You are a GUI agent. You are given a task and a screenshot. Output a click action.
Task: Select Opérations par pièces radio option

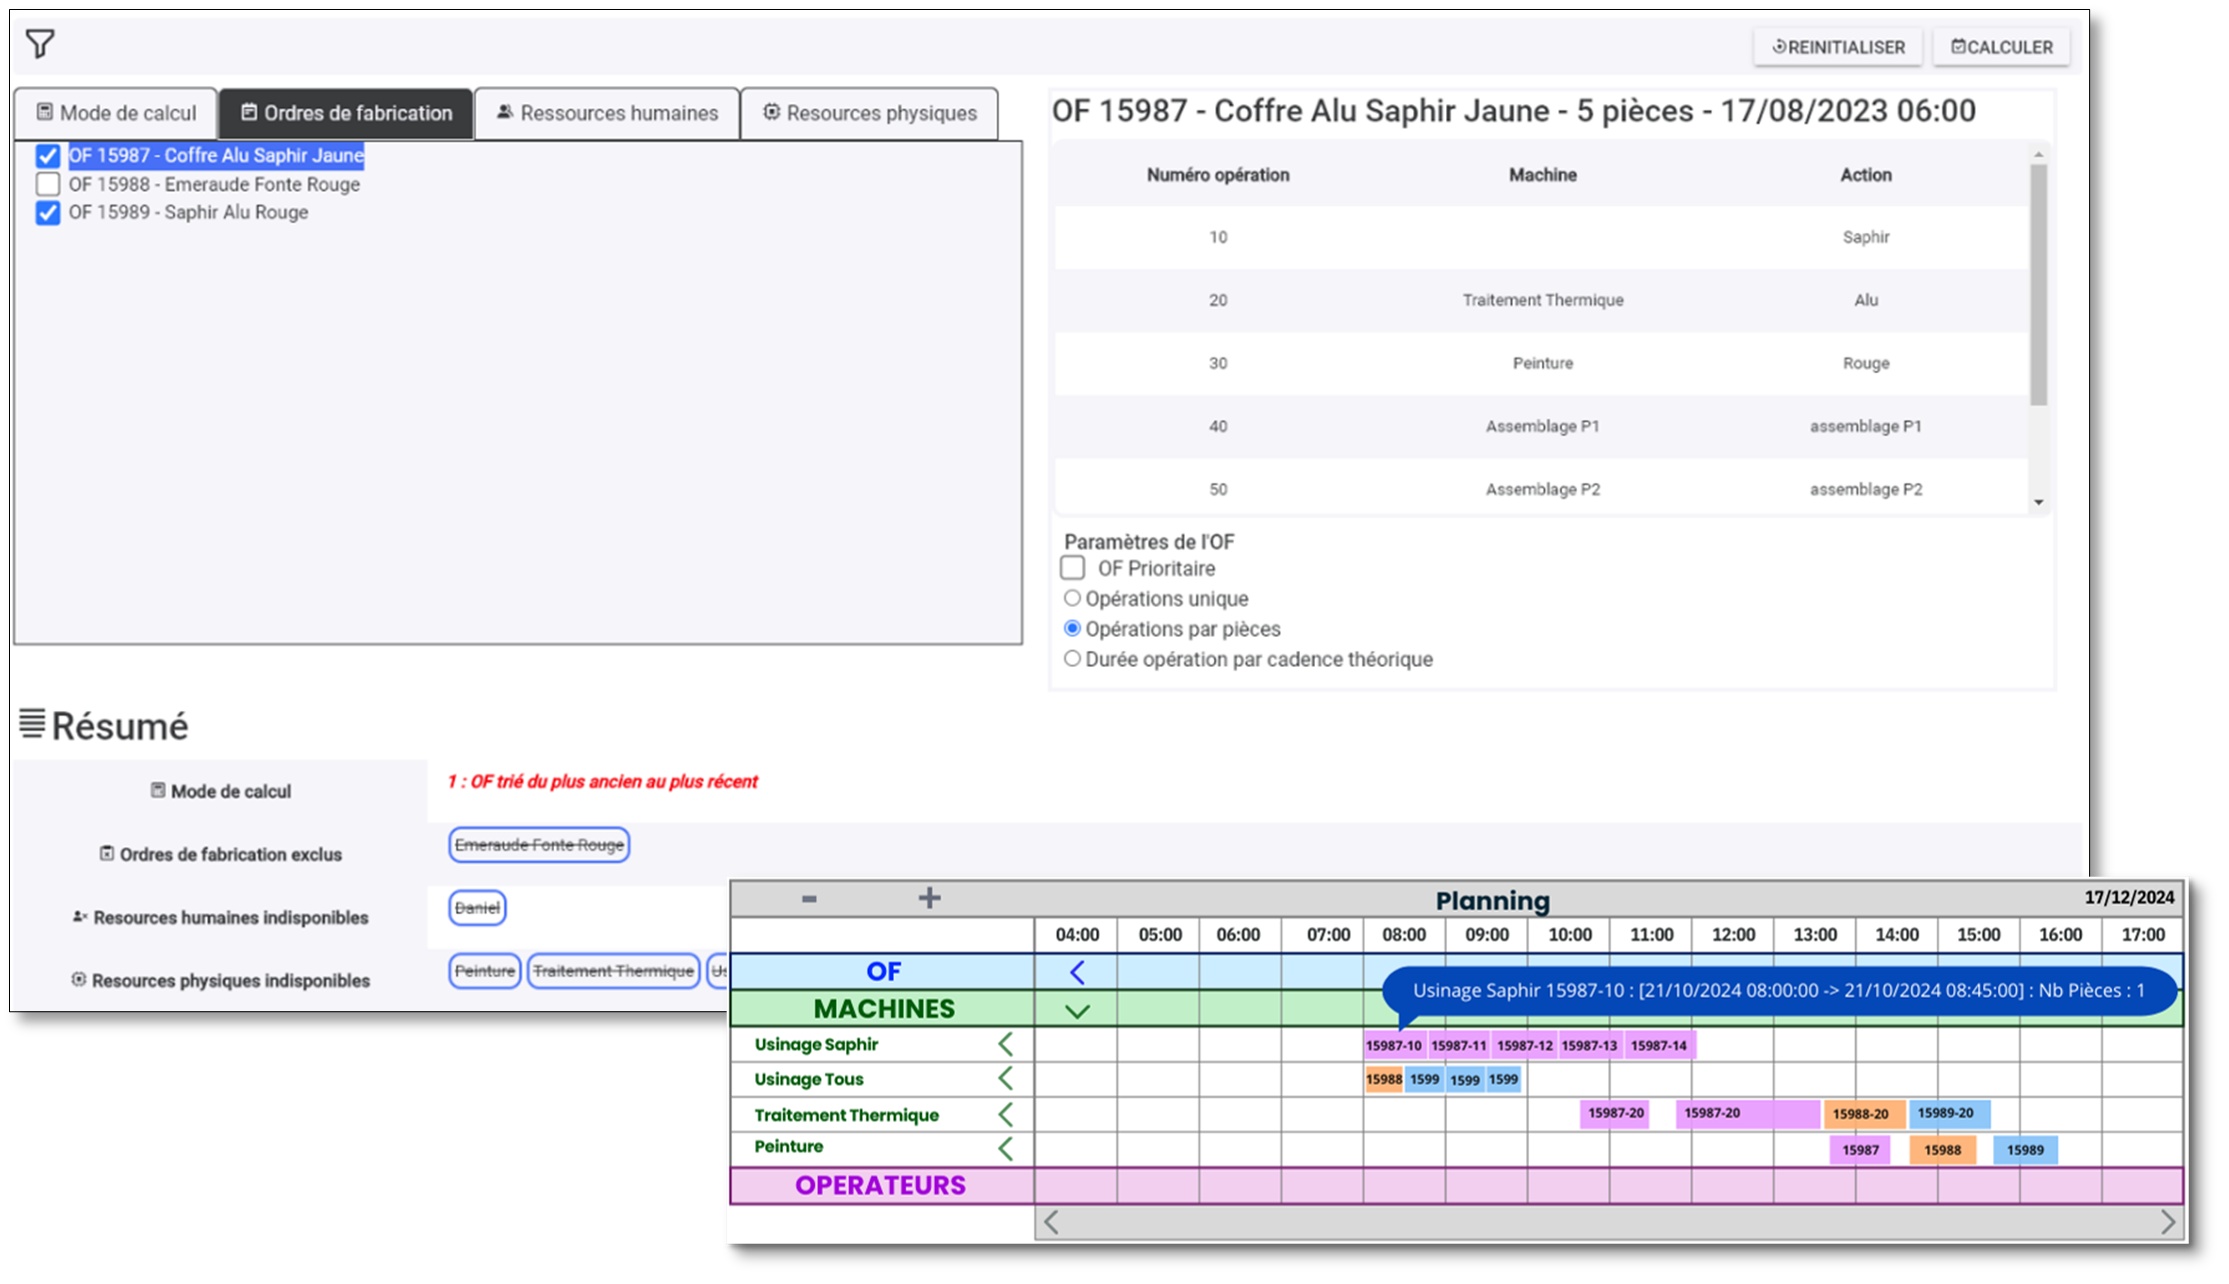1072,628
